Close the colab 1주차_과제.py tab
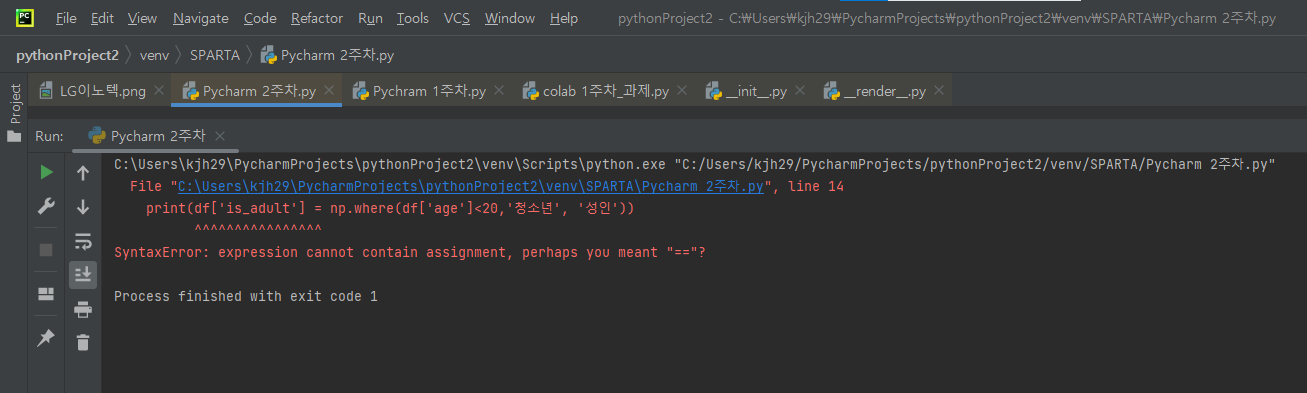The image size is (1307, 393). [x=681, y=91]
